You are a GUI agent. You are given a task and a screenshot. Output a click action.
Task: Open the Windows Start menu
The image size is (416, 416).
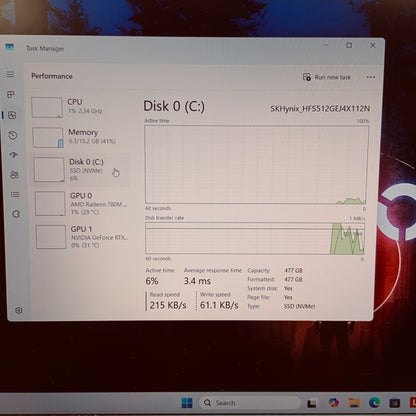coord(187,403)
